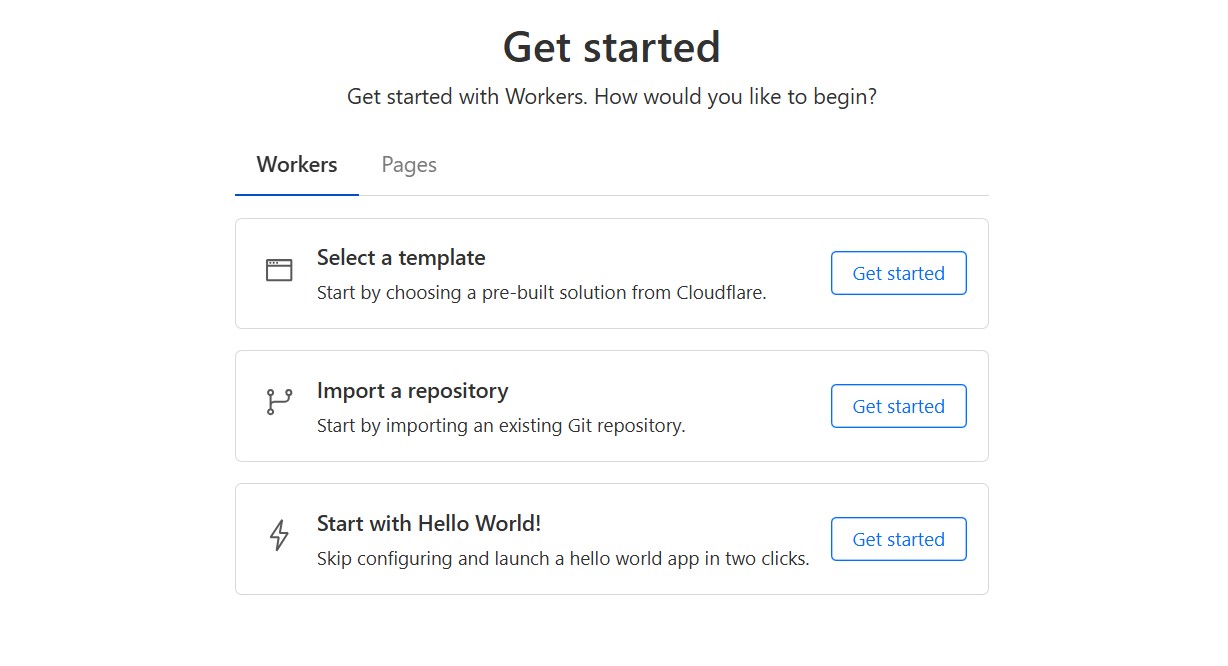The image size is (1228, 666).
Task: Click the Select a template heading text
Action: [x=400, y=257]
